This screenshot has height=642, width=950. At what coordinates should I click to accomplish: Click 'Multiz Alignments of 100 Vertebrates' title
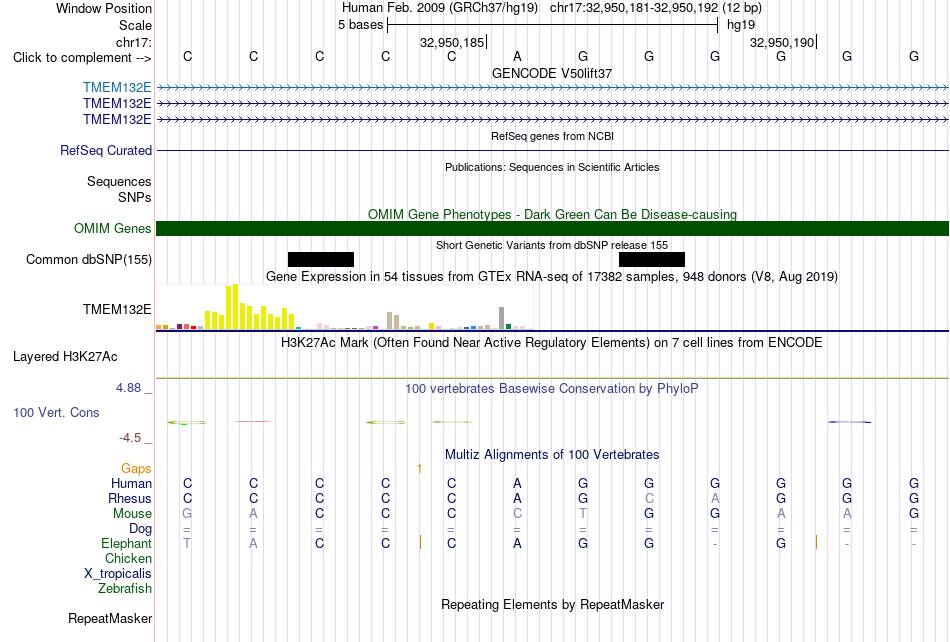tap(552, 455)
